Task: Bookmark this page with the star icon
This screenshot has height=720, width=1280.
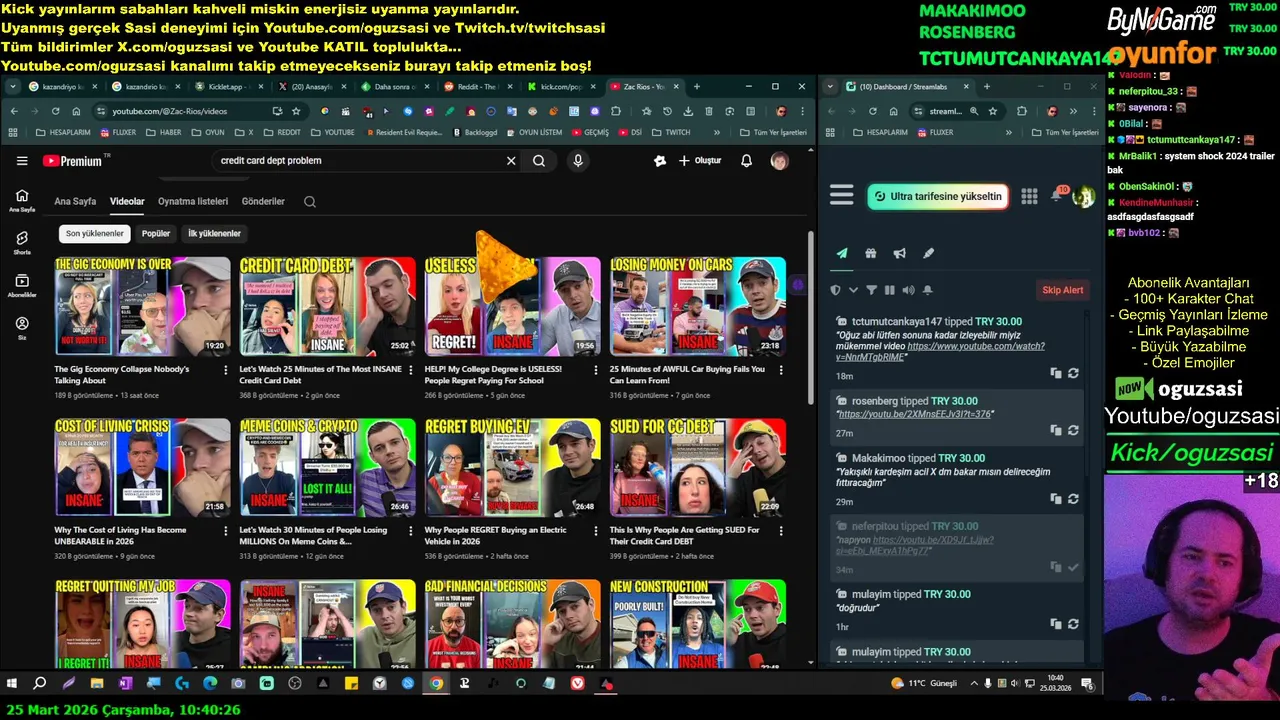Action: pos(296,111)
